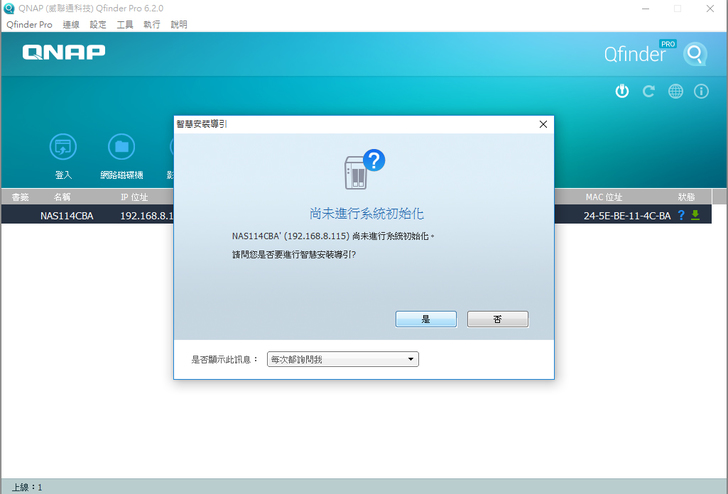Click the refresh icon in the header
Image resolution: width=728 pixels, height=494 pixels.
(649, 91)
